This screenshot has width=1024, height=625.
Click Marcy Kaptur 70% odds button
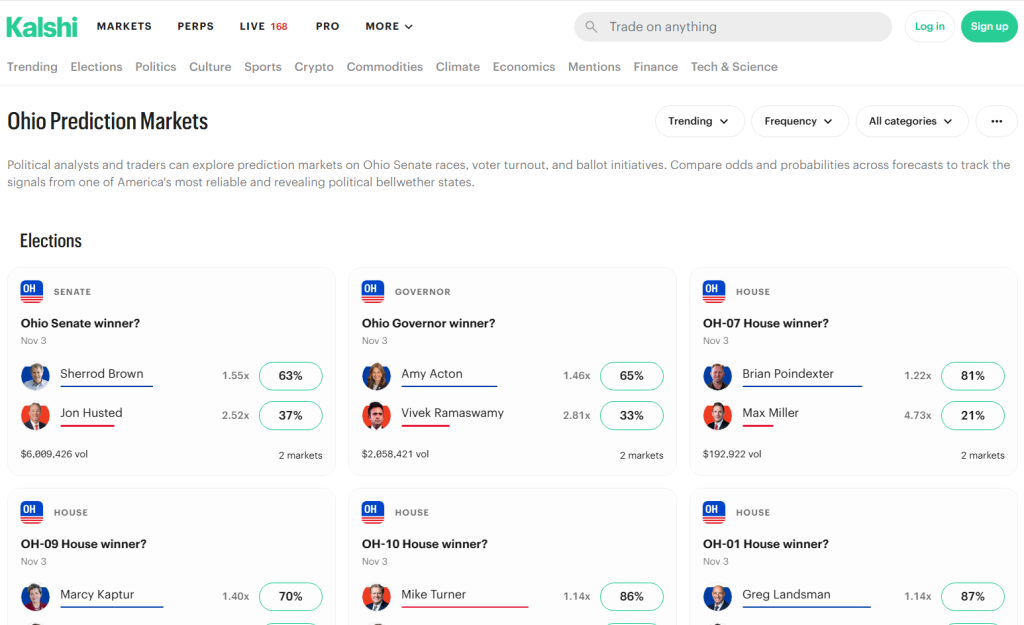[291, 597]
